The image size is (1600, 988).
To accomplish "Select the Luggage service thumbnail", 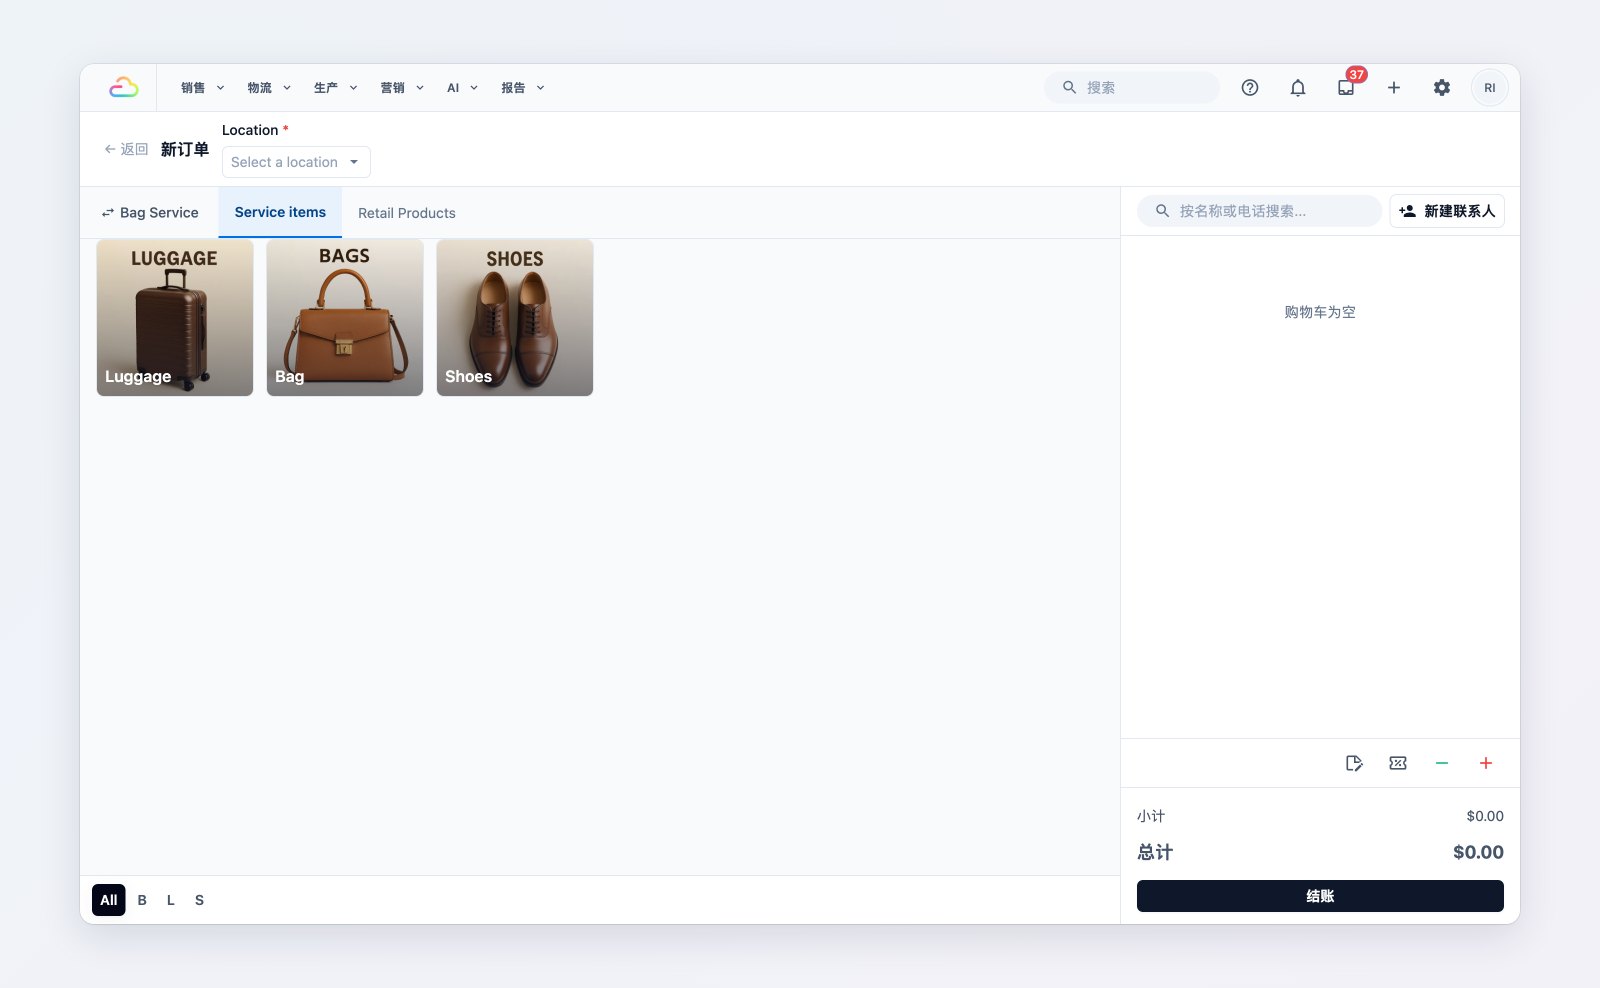I will [175, 318].
